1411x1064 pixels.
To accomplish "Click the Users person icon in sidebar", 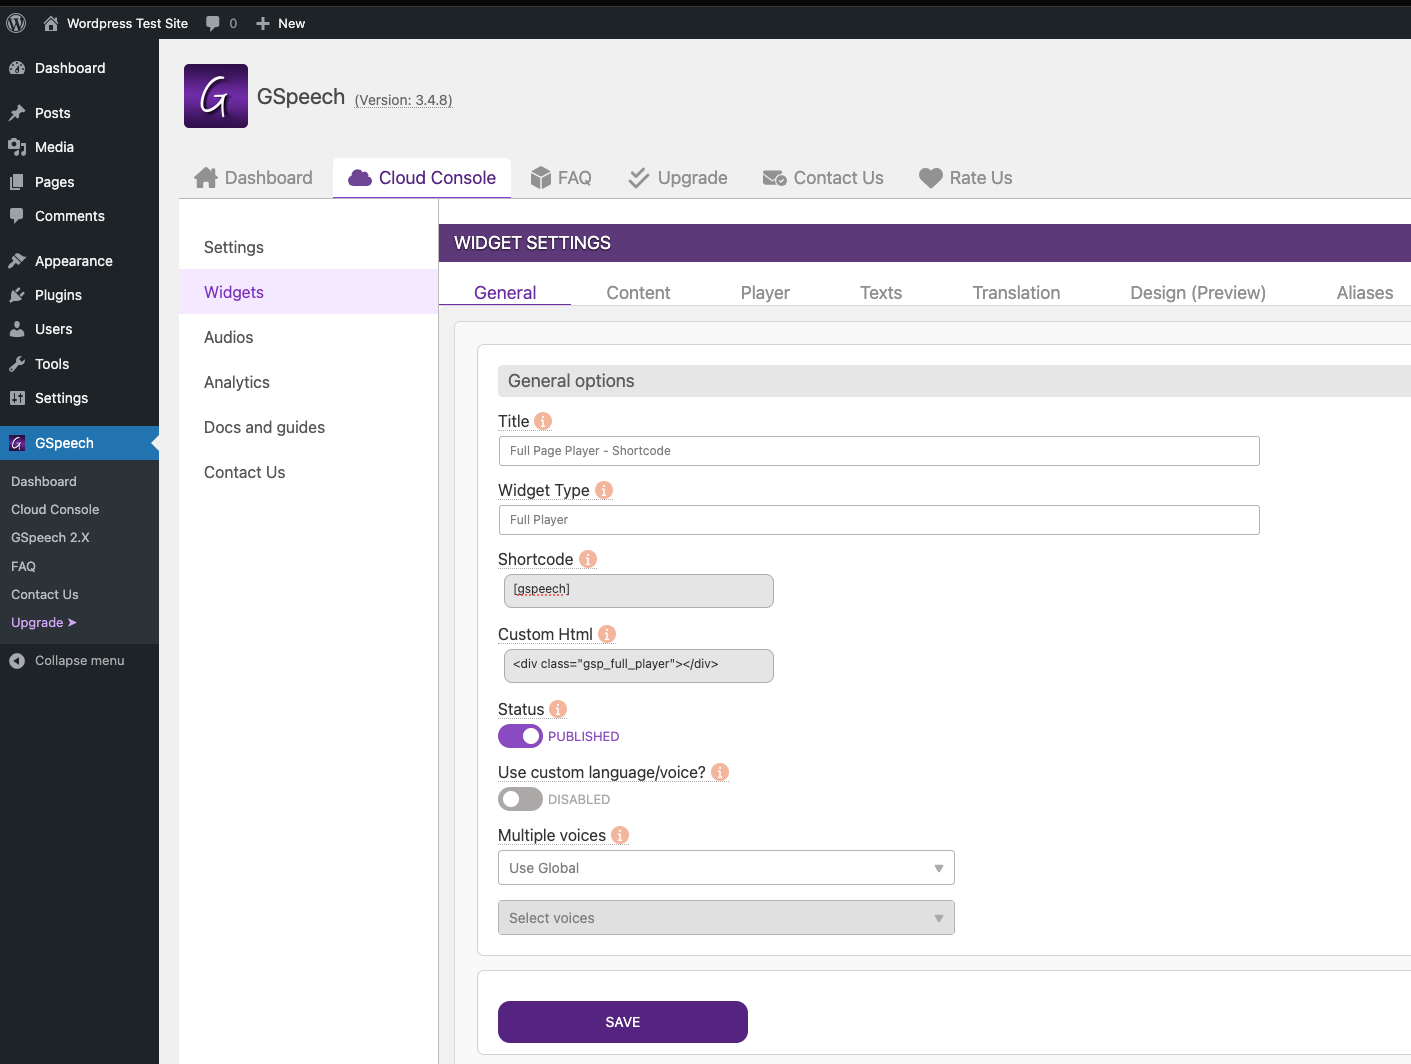I will tap(17, 329).
